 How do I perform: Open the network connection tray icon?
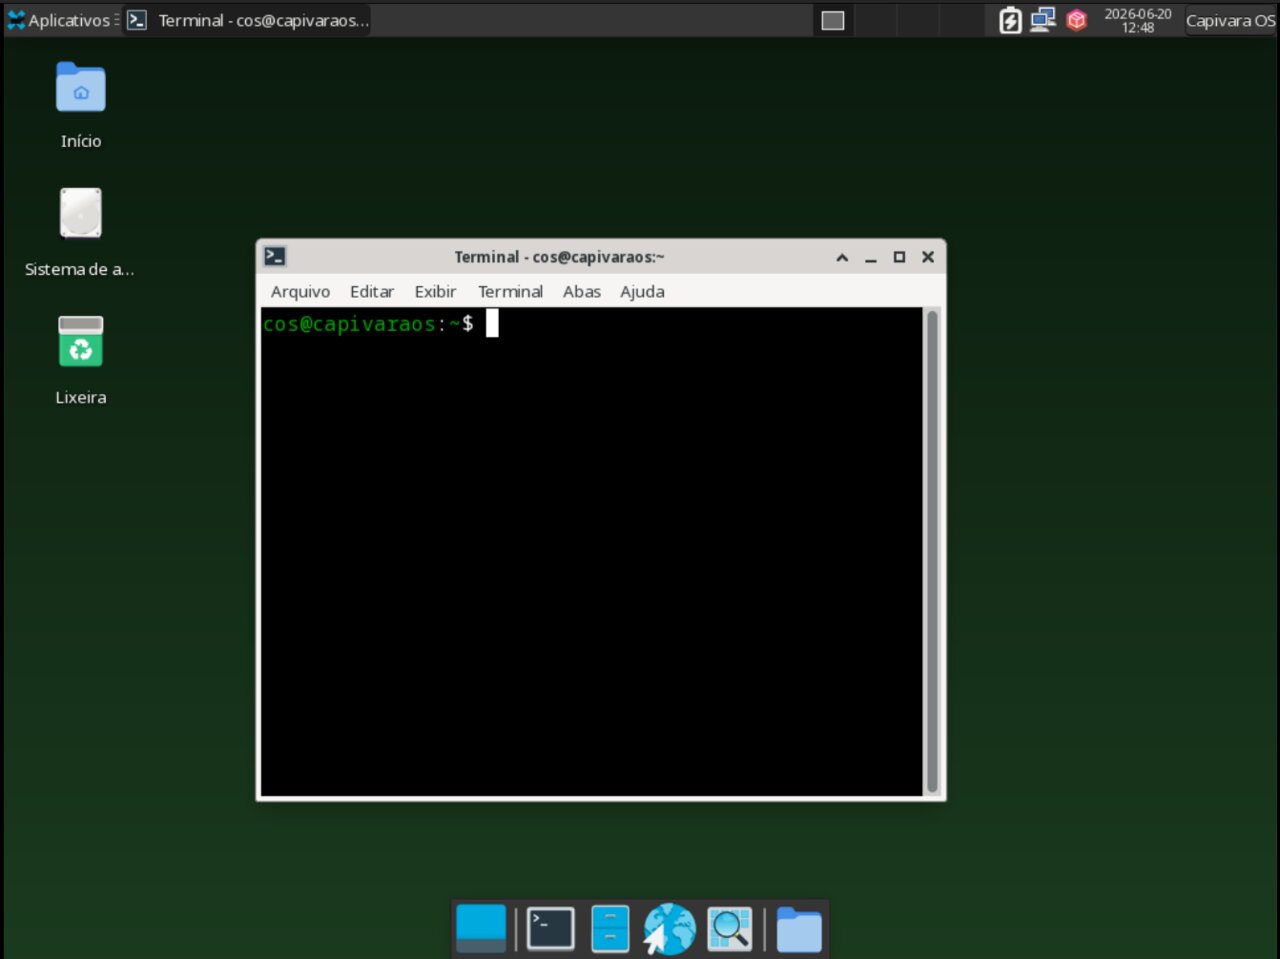coord(1043,20)
